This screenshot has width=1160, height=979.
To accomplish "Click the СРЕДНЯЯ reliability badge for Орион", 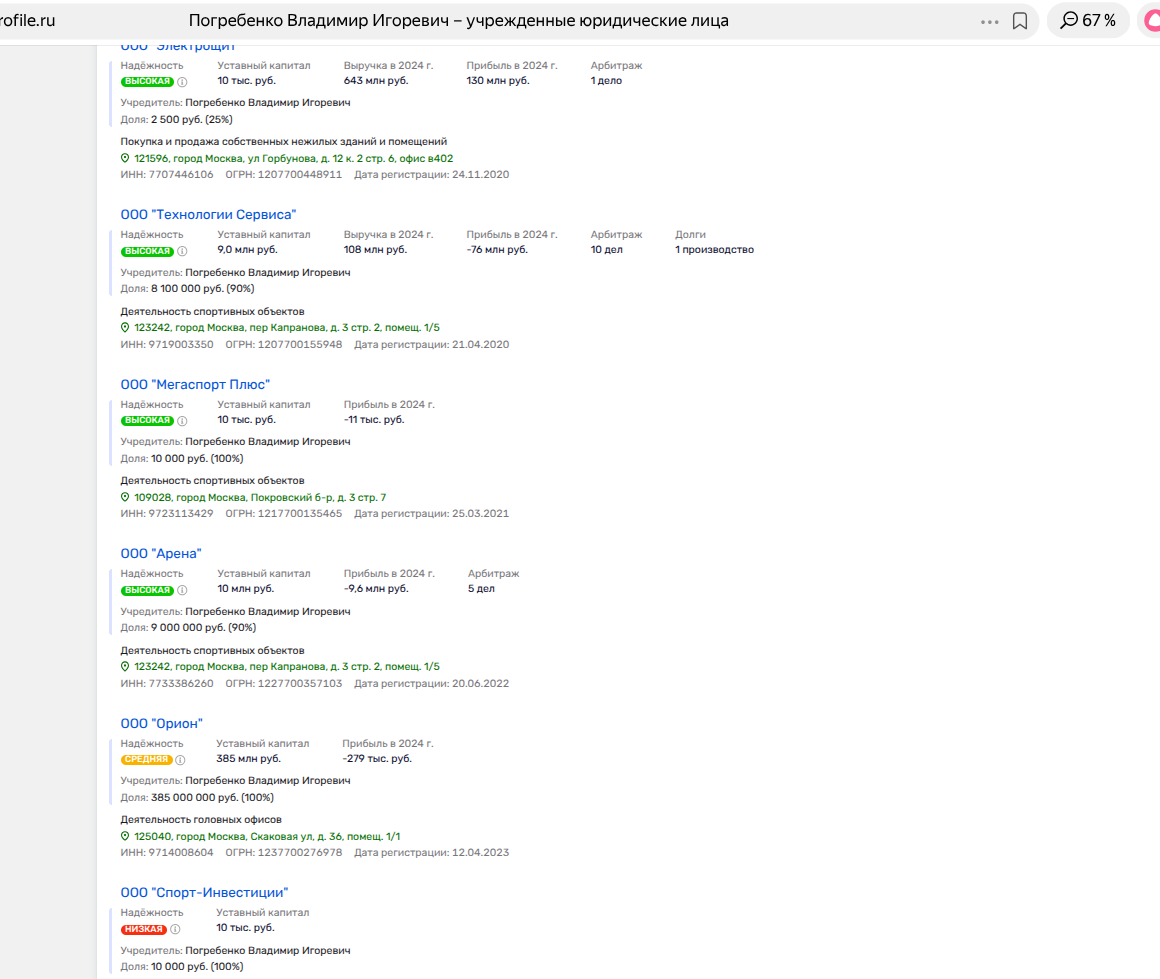I will 146,760.
